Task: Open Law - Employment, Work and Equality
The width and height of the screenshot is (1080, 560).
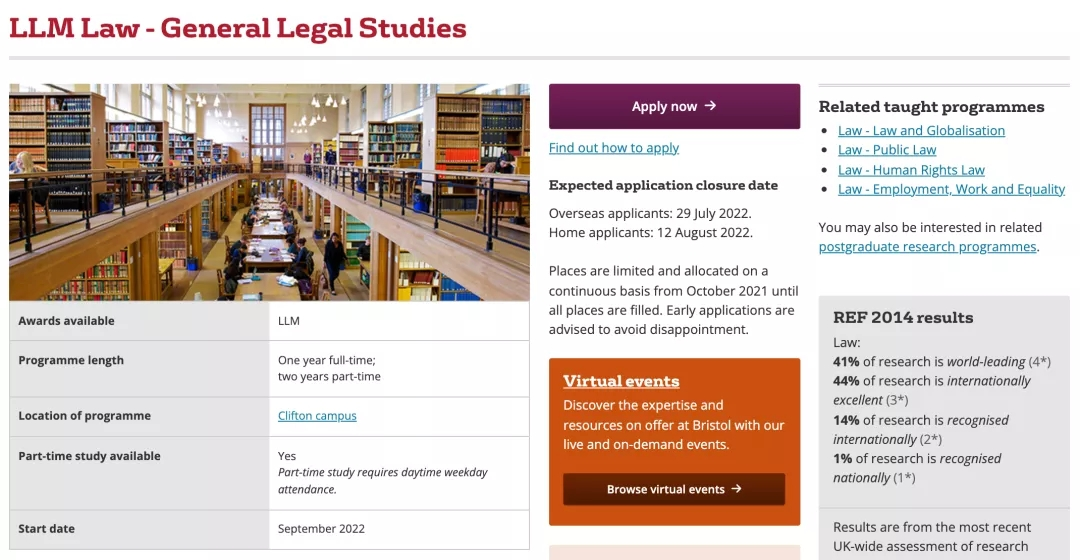Action: (x=951, y=189)
